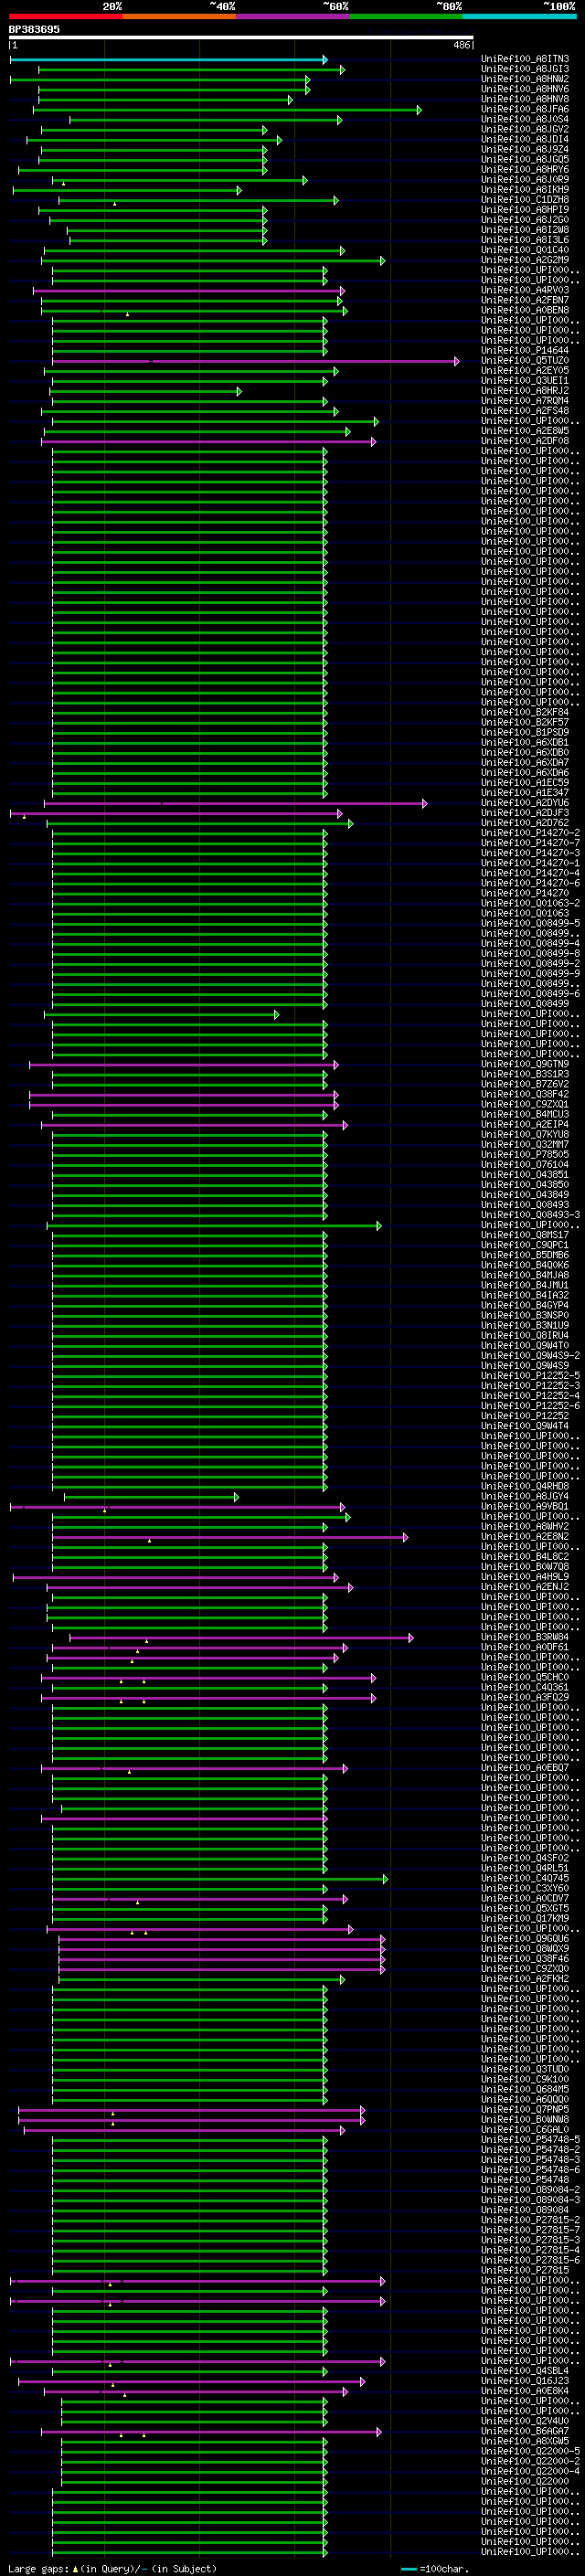Select hit label UniRef100_Q08499-5

pos(530,924)
